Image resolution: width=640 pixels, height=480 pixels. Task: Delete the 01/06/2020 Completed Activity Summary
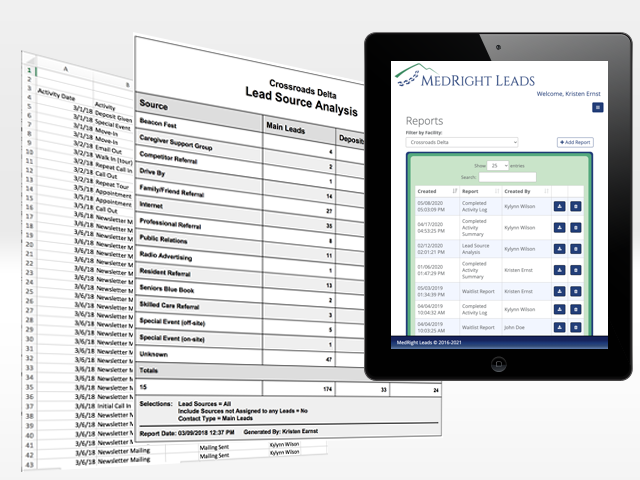pyautogui.click(x=576, y=270)
